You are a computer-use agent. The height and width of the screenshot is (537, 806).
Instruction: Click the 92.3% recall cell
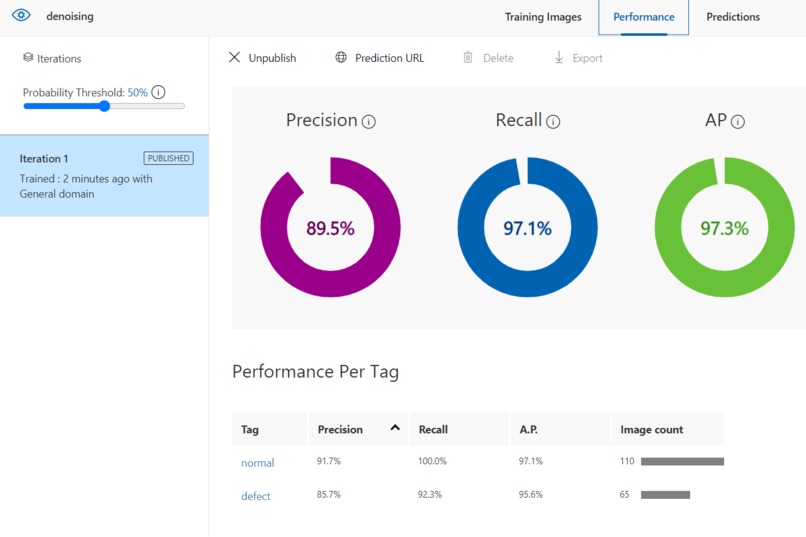(429, 495)
